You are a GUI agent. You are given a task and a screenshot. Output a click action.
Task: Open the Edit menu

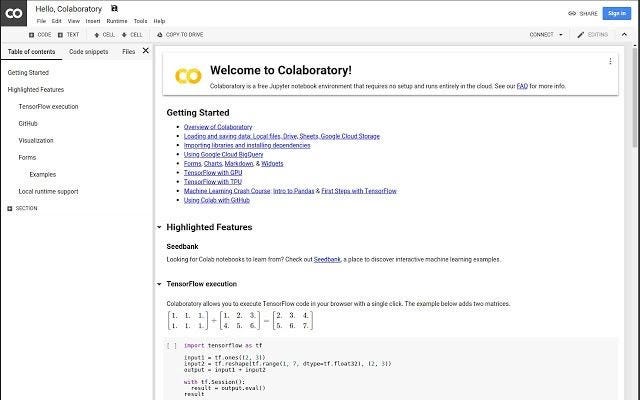(56, 21)
